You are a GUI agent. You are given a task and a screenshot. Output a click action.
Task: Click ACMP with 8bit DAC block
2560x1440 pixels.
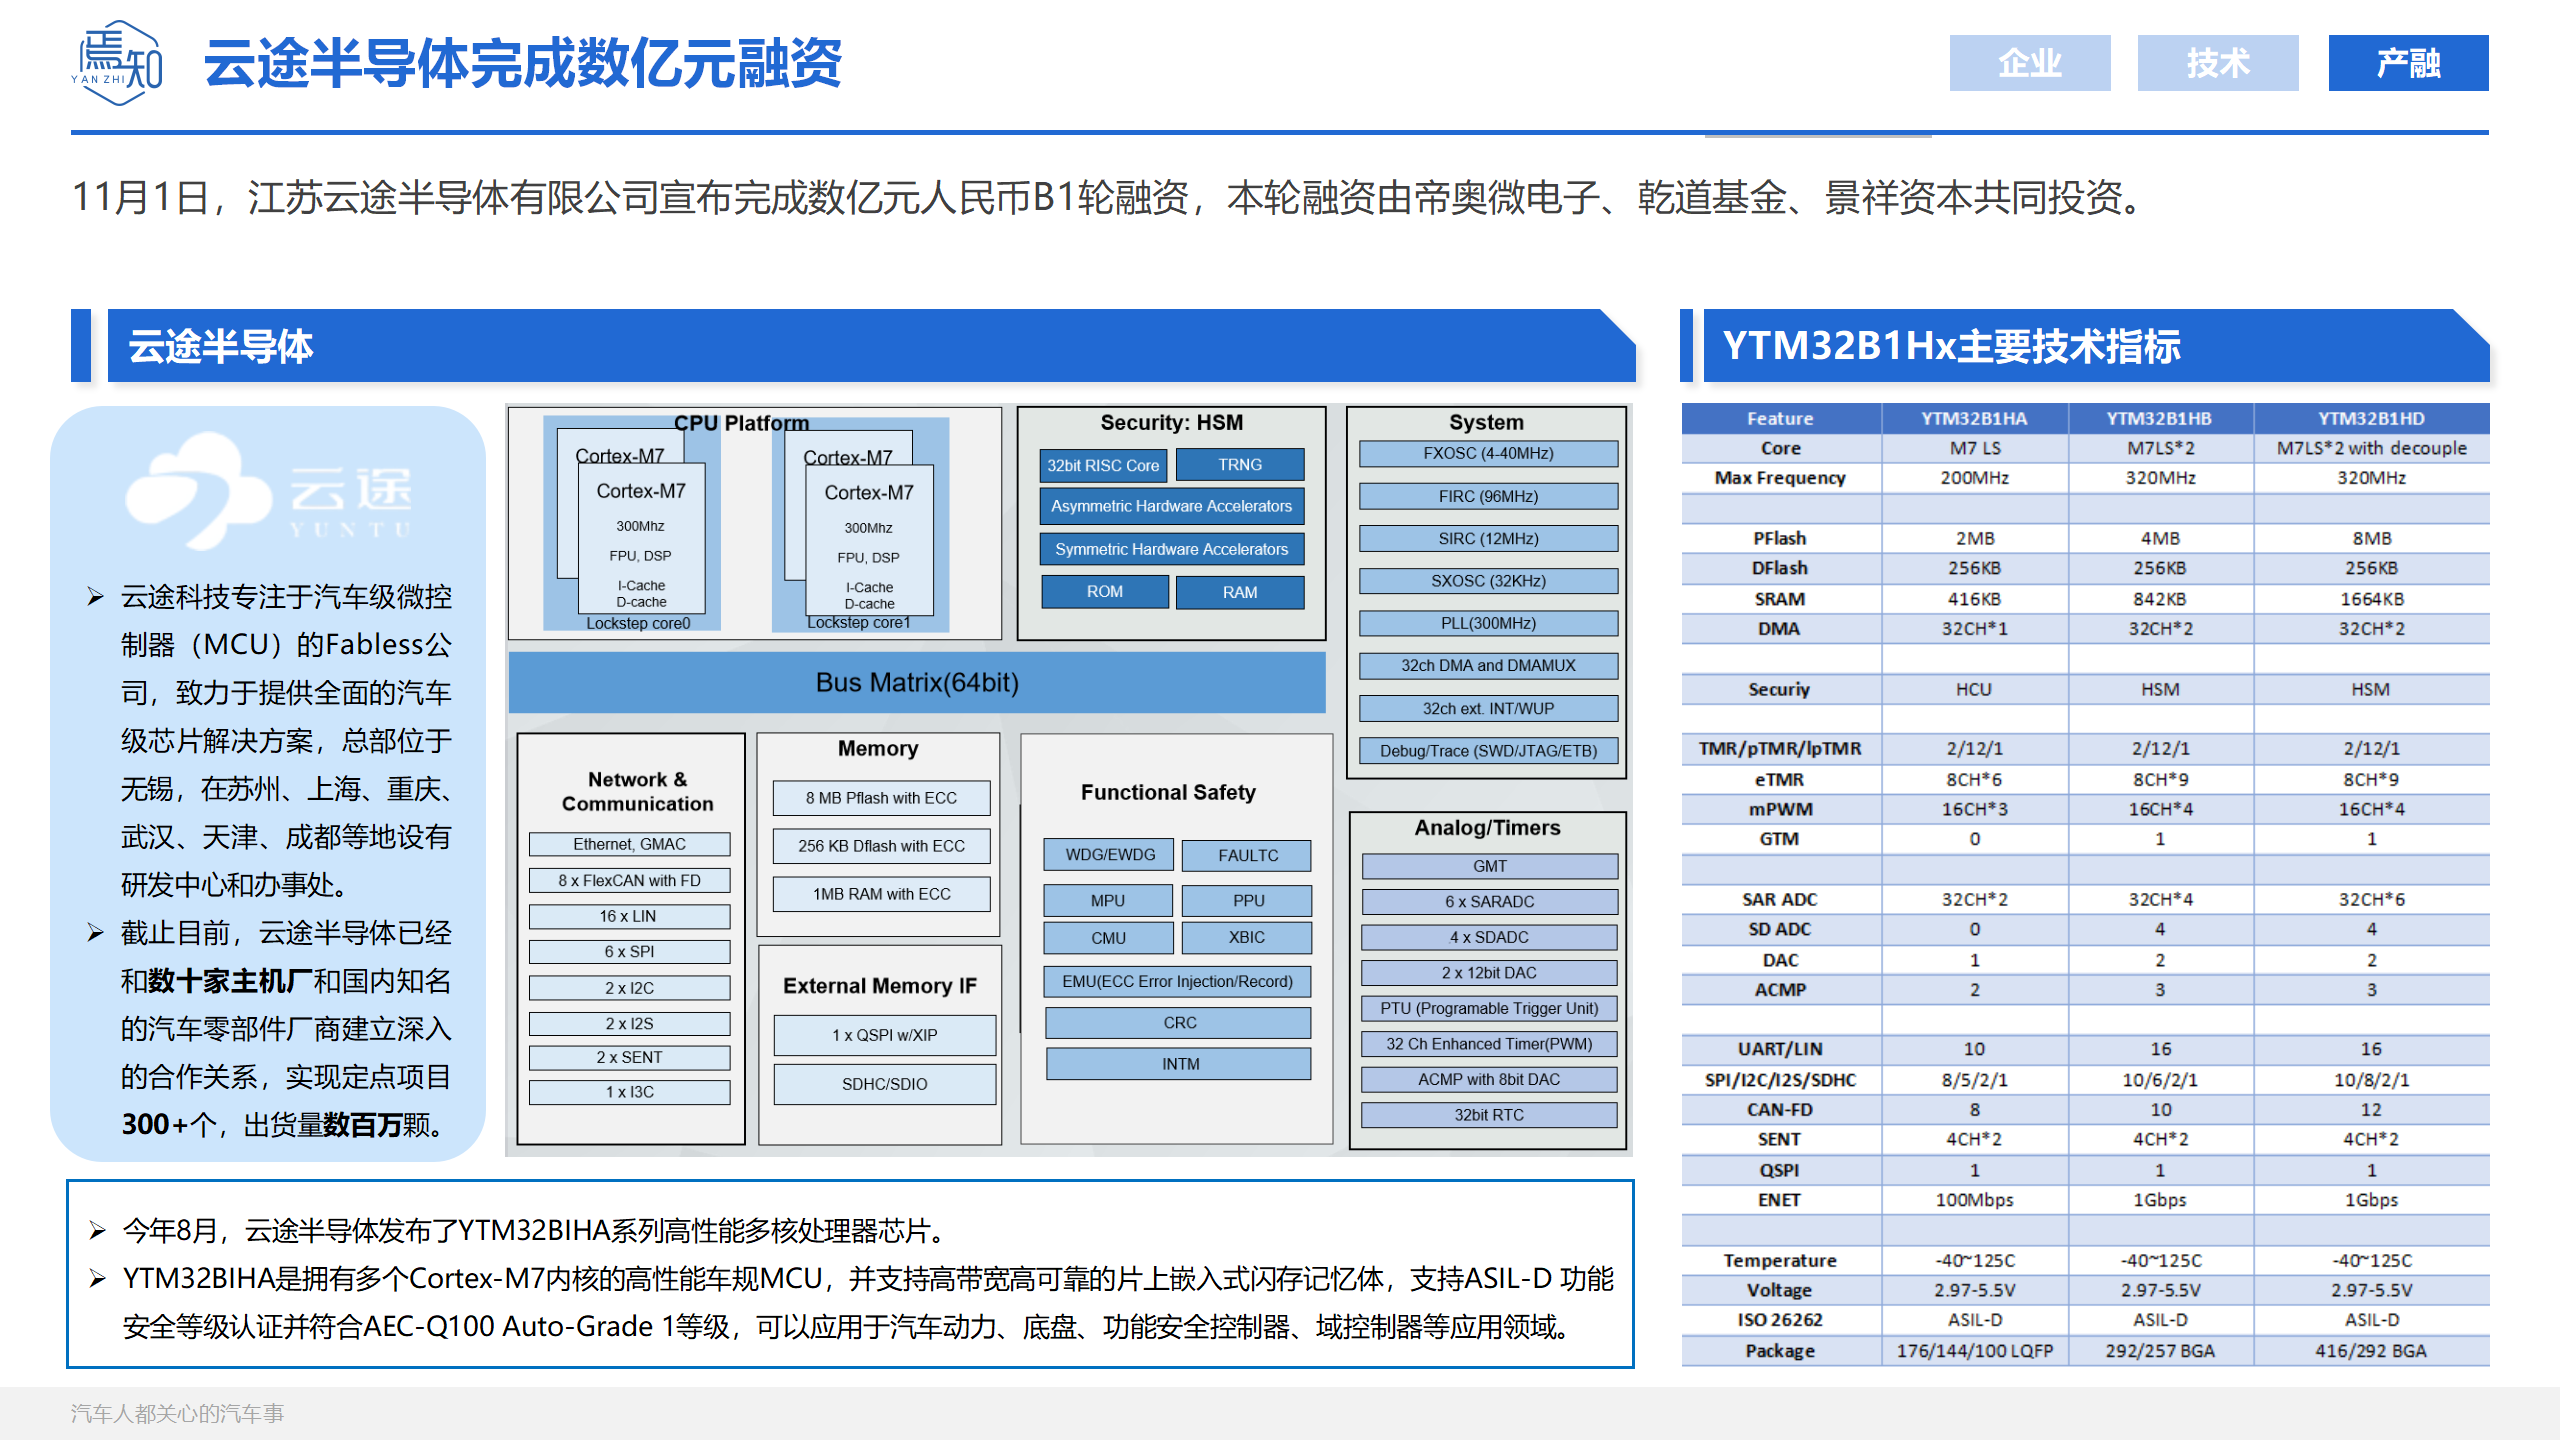[x=1489, y=1079]
